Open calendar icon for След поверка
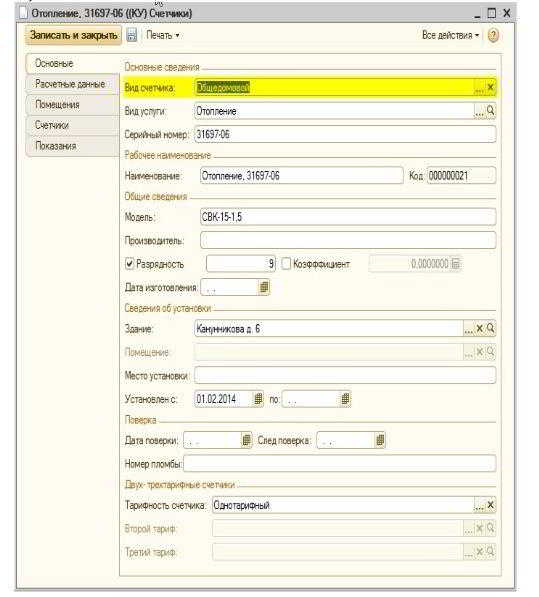Viewport: 539px width, 597px height. point(380,440)
